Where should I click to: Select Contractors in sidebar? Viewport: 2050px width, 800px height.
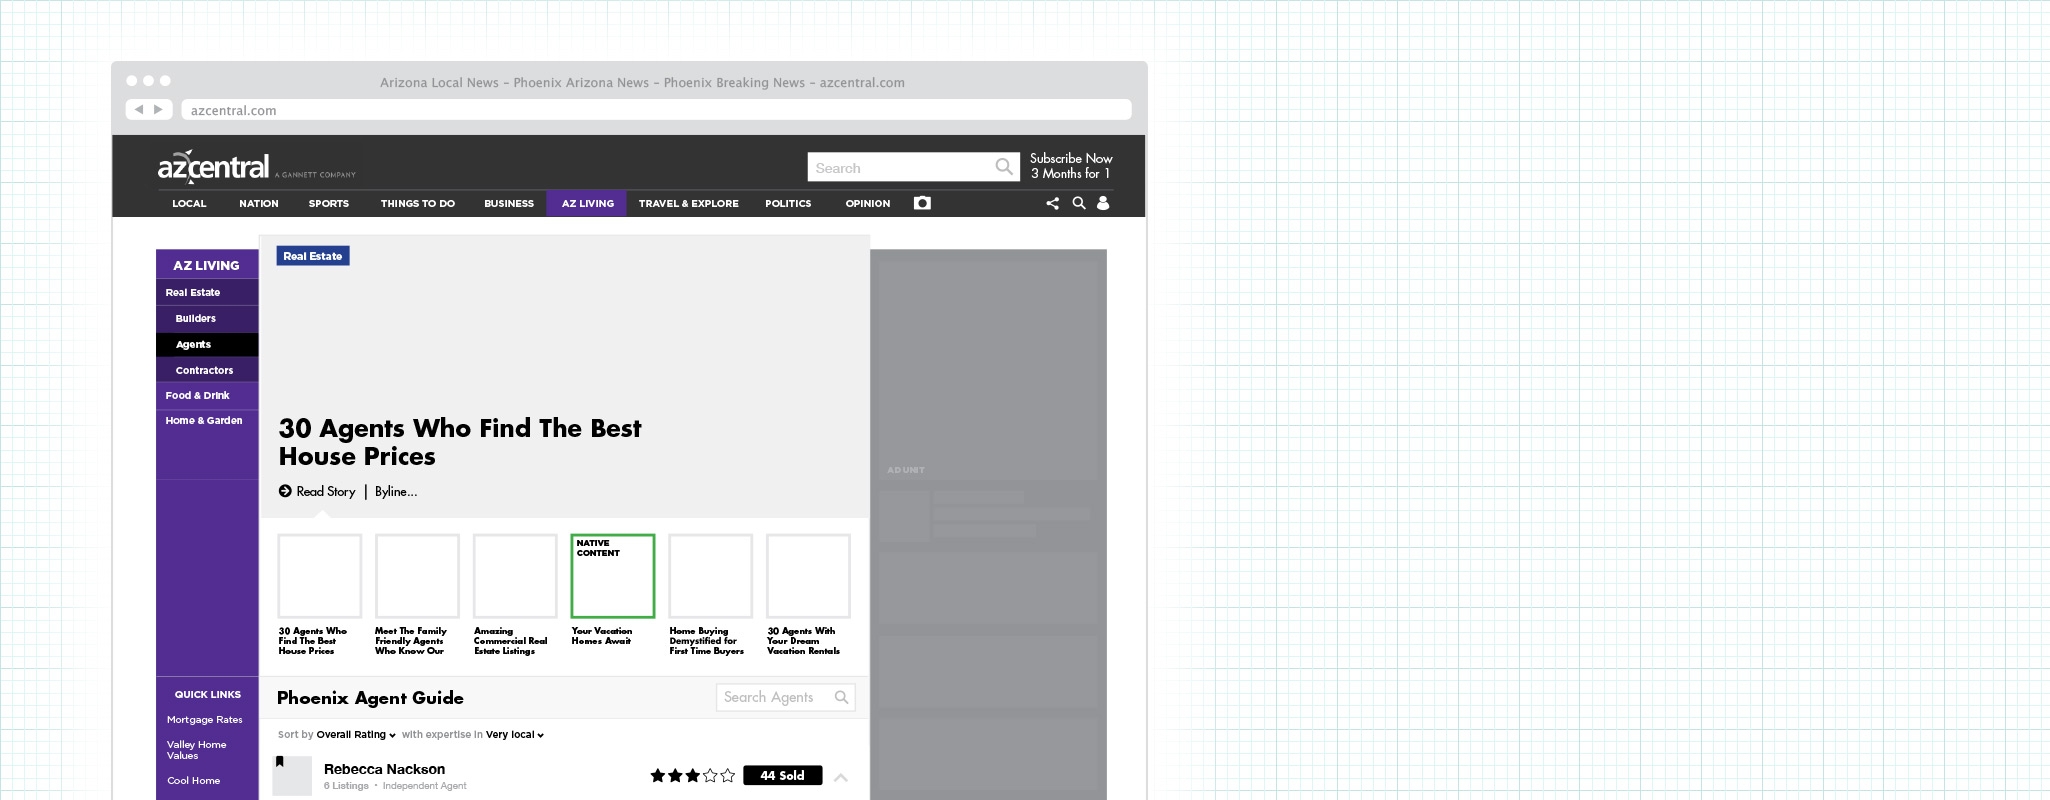pos(207,370)
